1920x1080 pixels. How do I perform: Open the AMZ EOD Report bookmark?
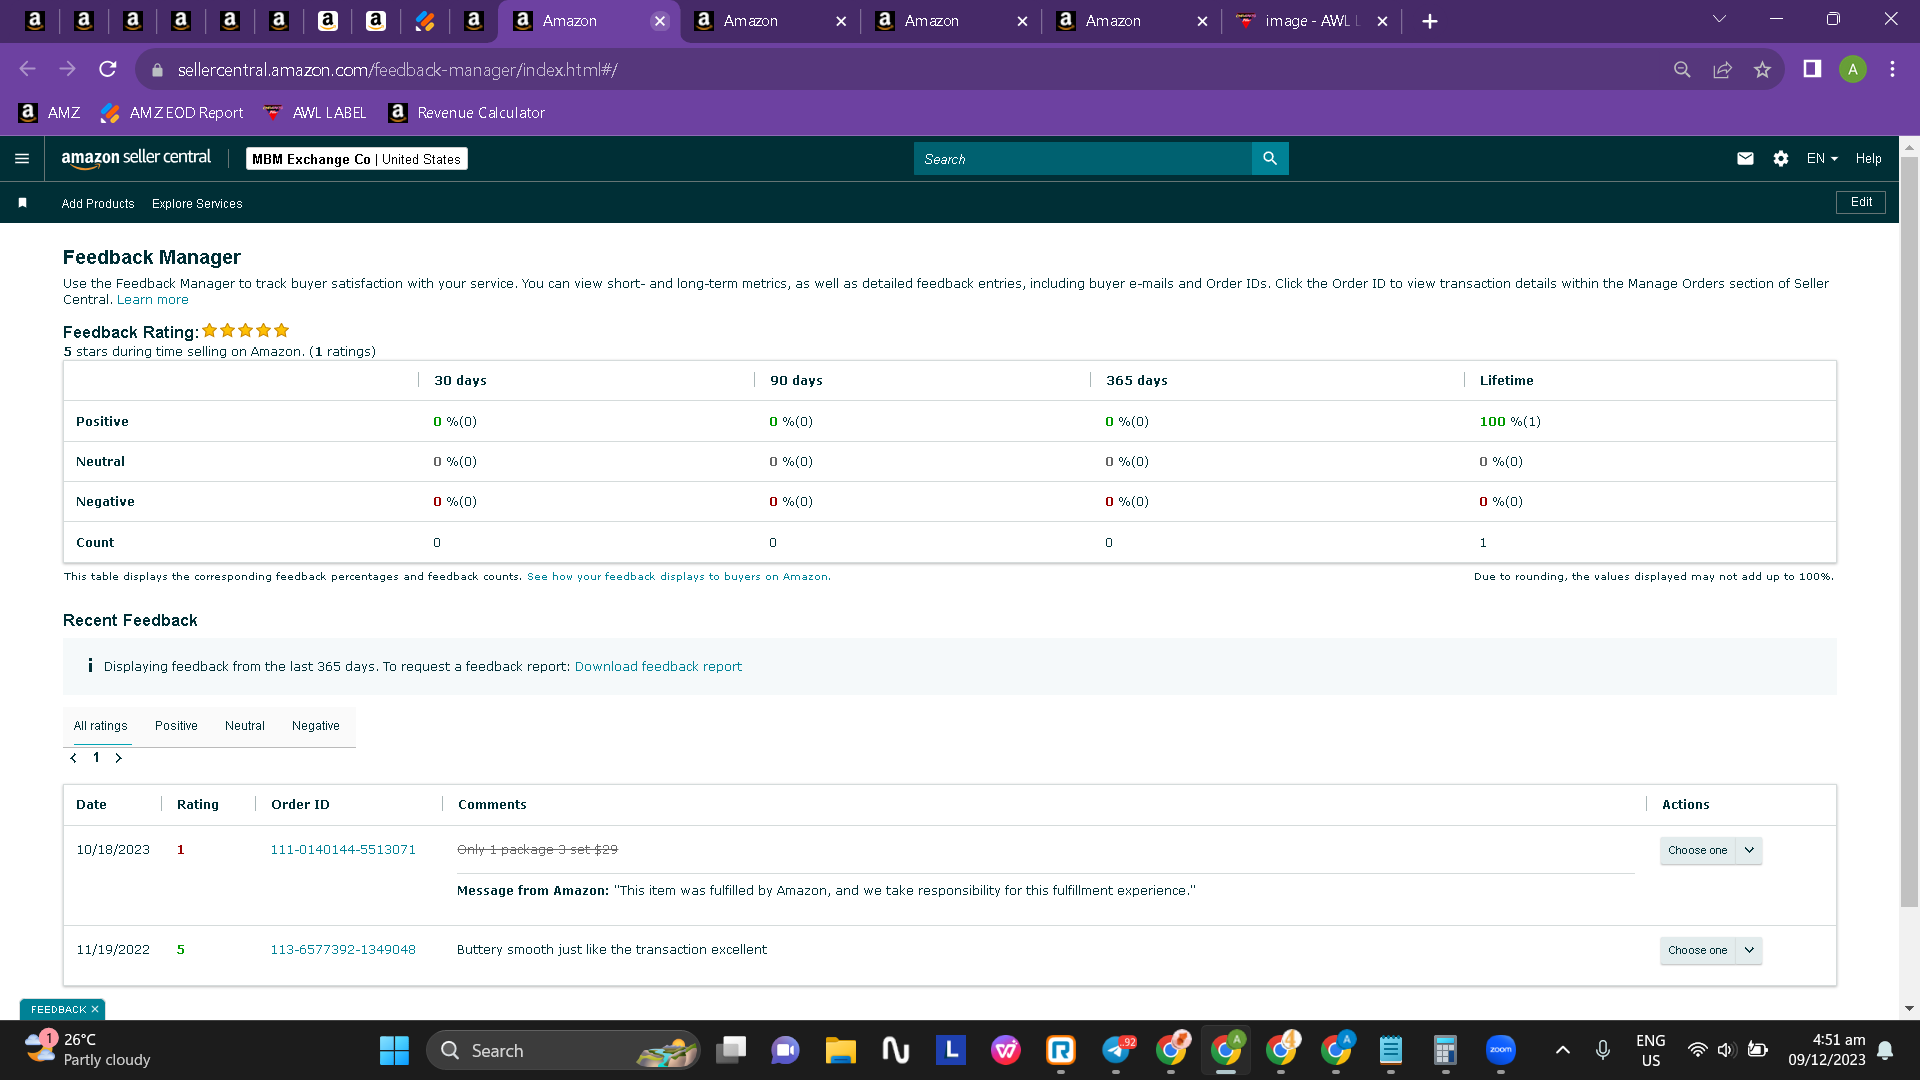(x=172, y=113)
